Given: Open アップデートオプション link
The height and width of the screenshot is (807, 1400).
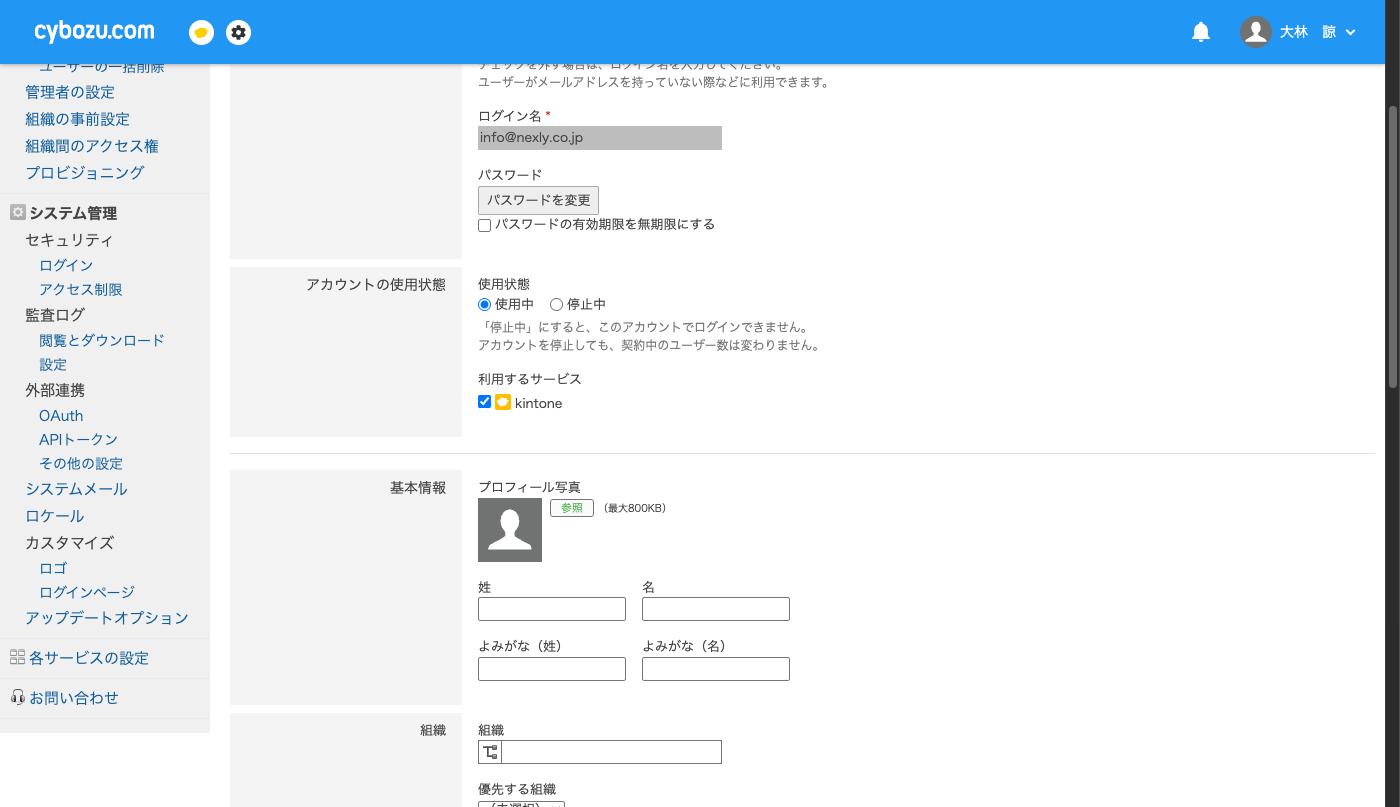Looking at the screenshot, I should 107,618.
